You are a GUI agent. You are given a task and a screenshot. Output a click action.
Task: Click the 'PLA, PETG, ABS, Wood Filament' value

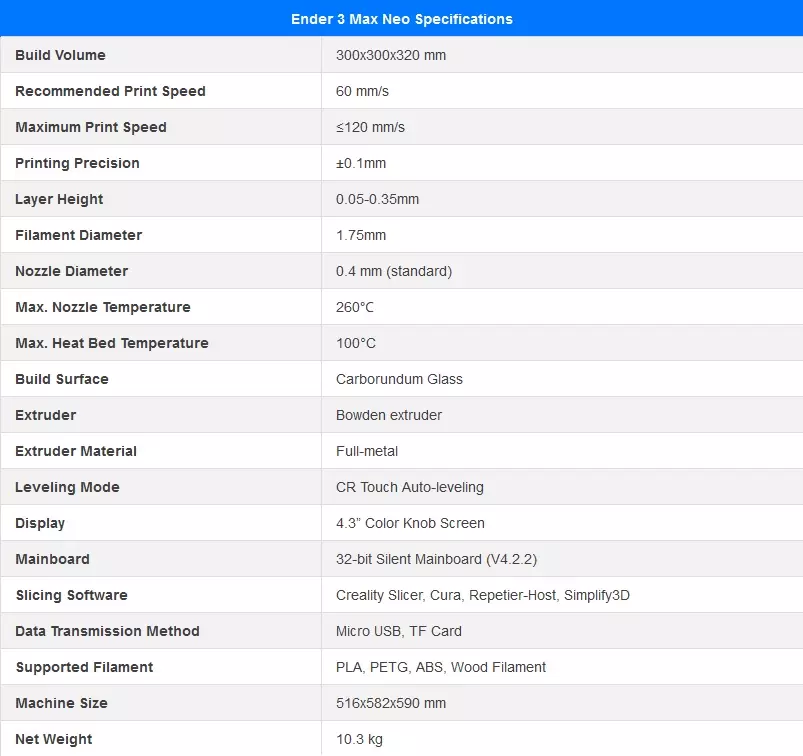click(x=441, y=667)
